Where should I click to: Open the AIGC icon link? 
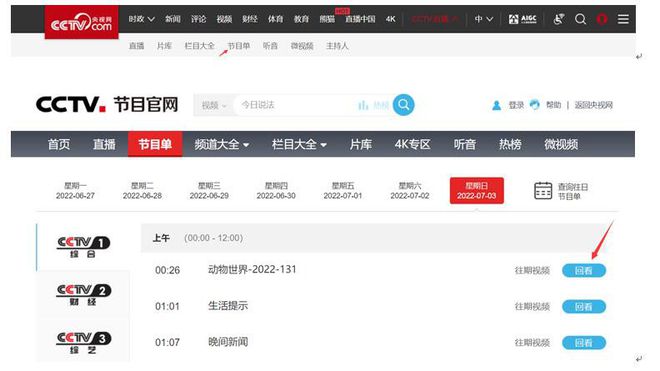click(522, 19)
